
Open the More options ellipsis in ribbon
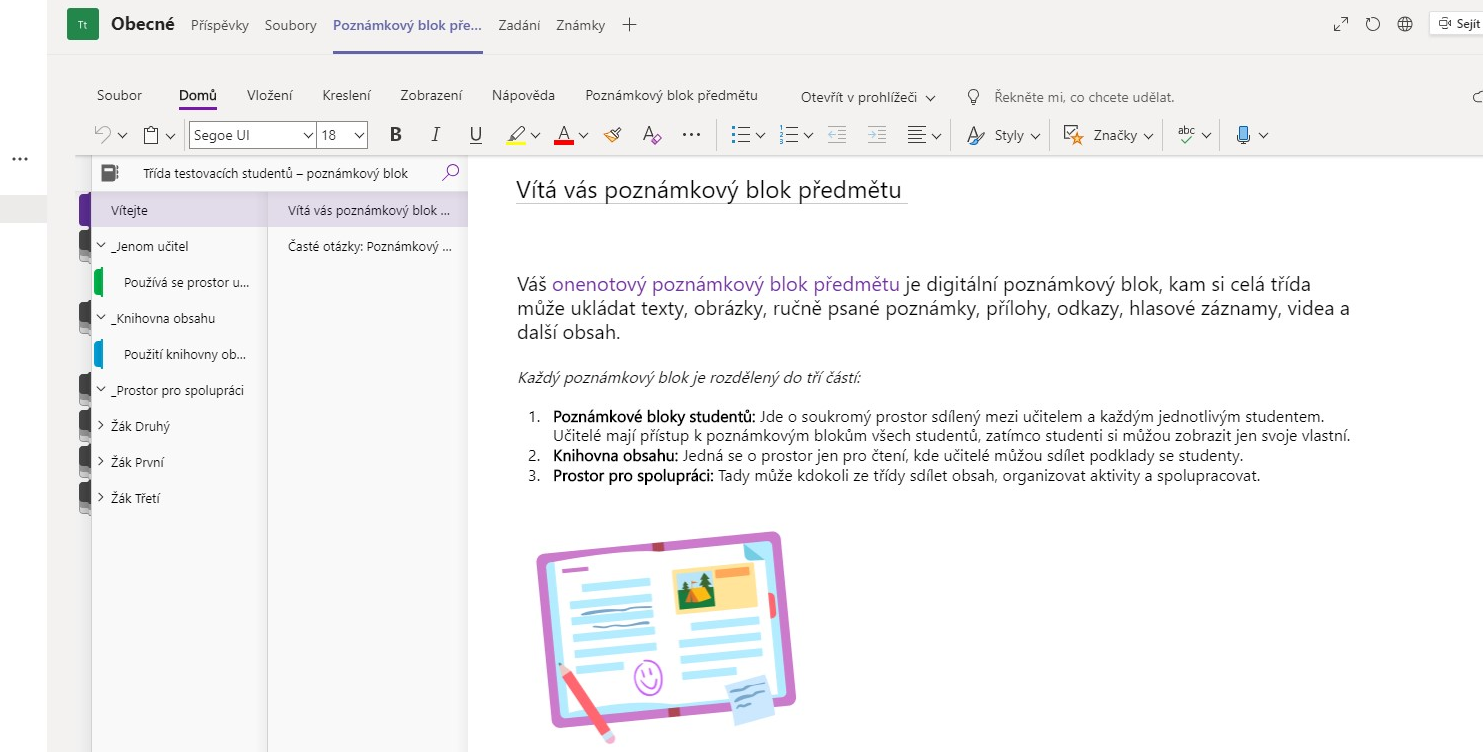[x=691, y=135]
